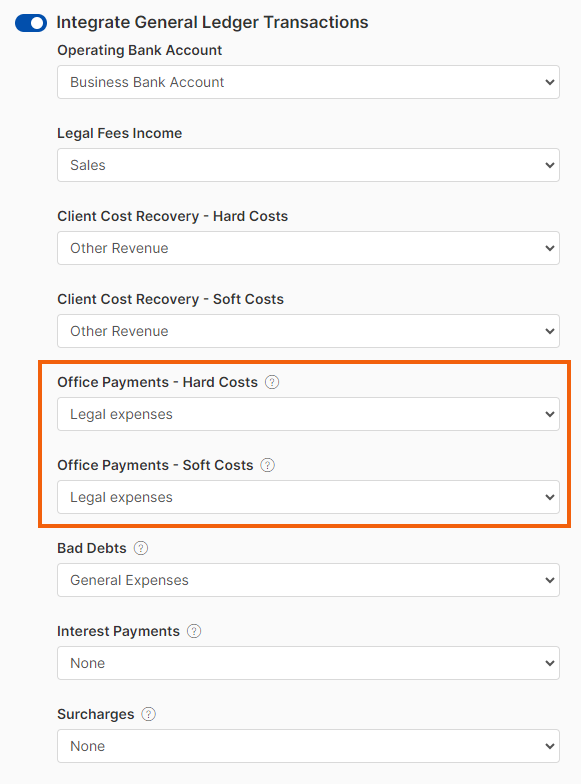Open the Surcharges dropdown
The height and width of the screenshot is (784, 581).
tap(308, 746)
